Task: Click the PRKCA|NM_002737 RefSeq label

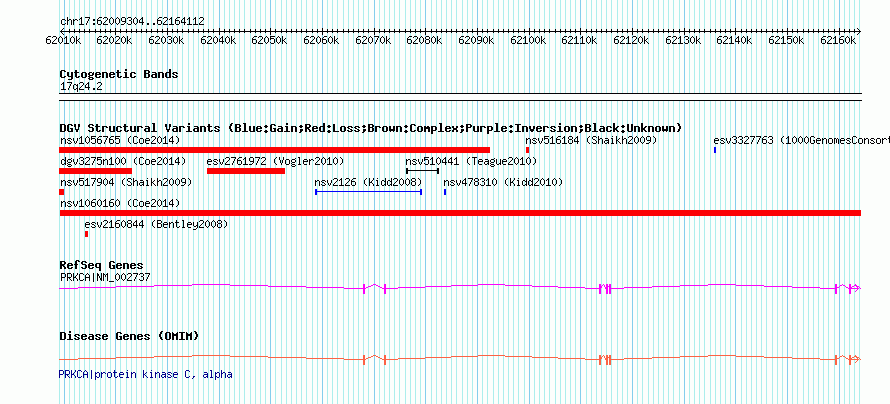Action: point(105,277)
